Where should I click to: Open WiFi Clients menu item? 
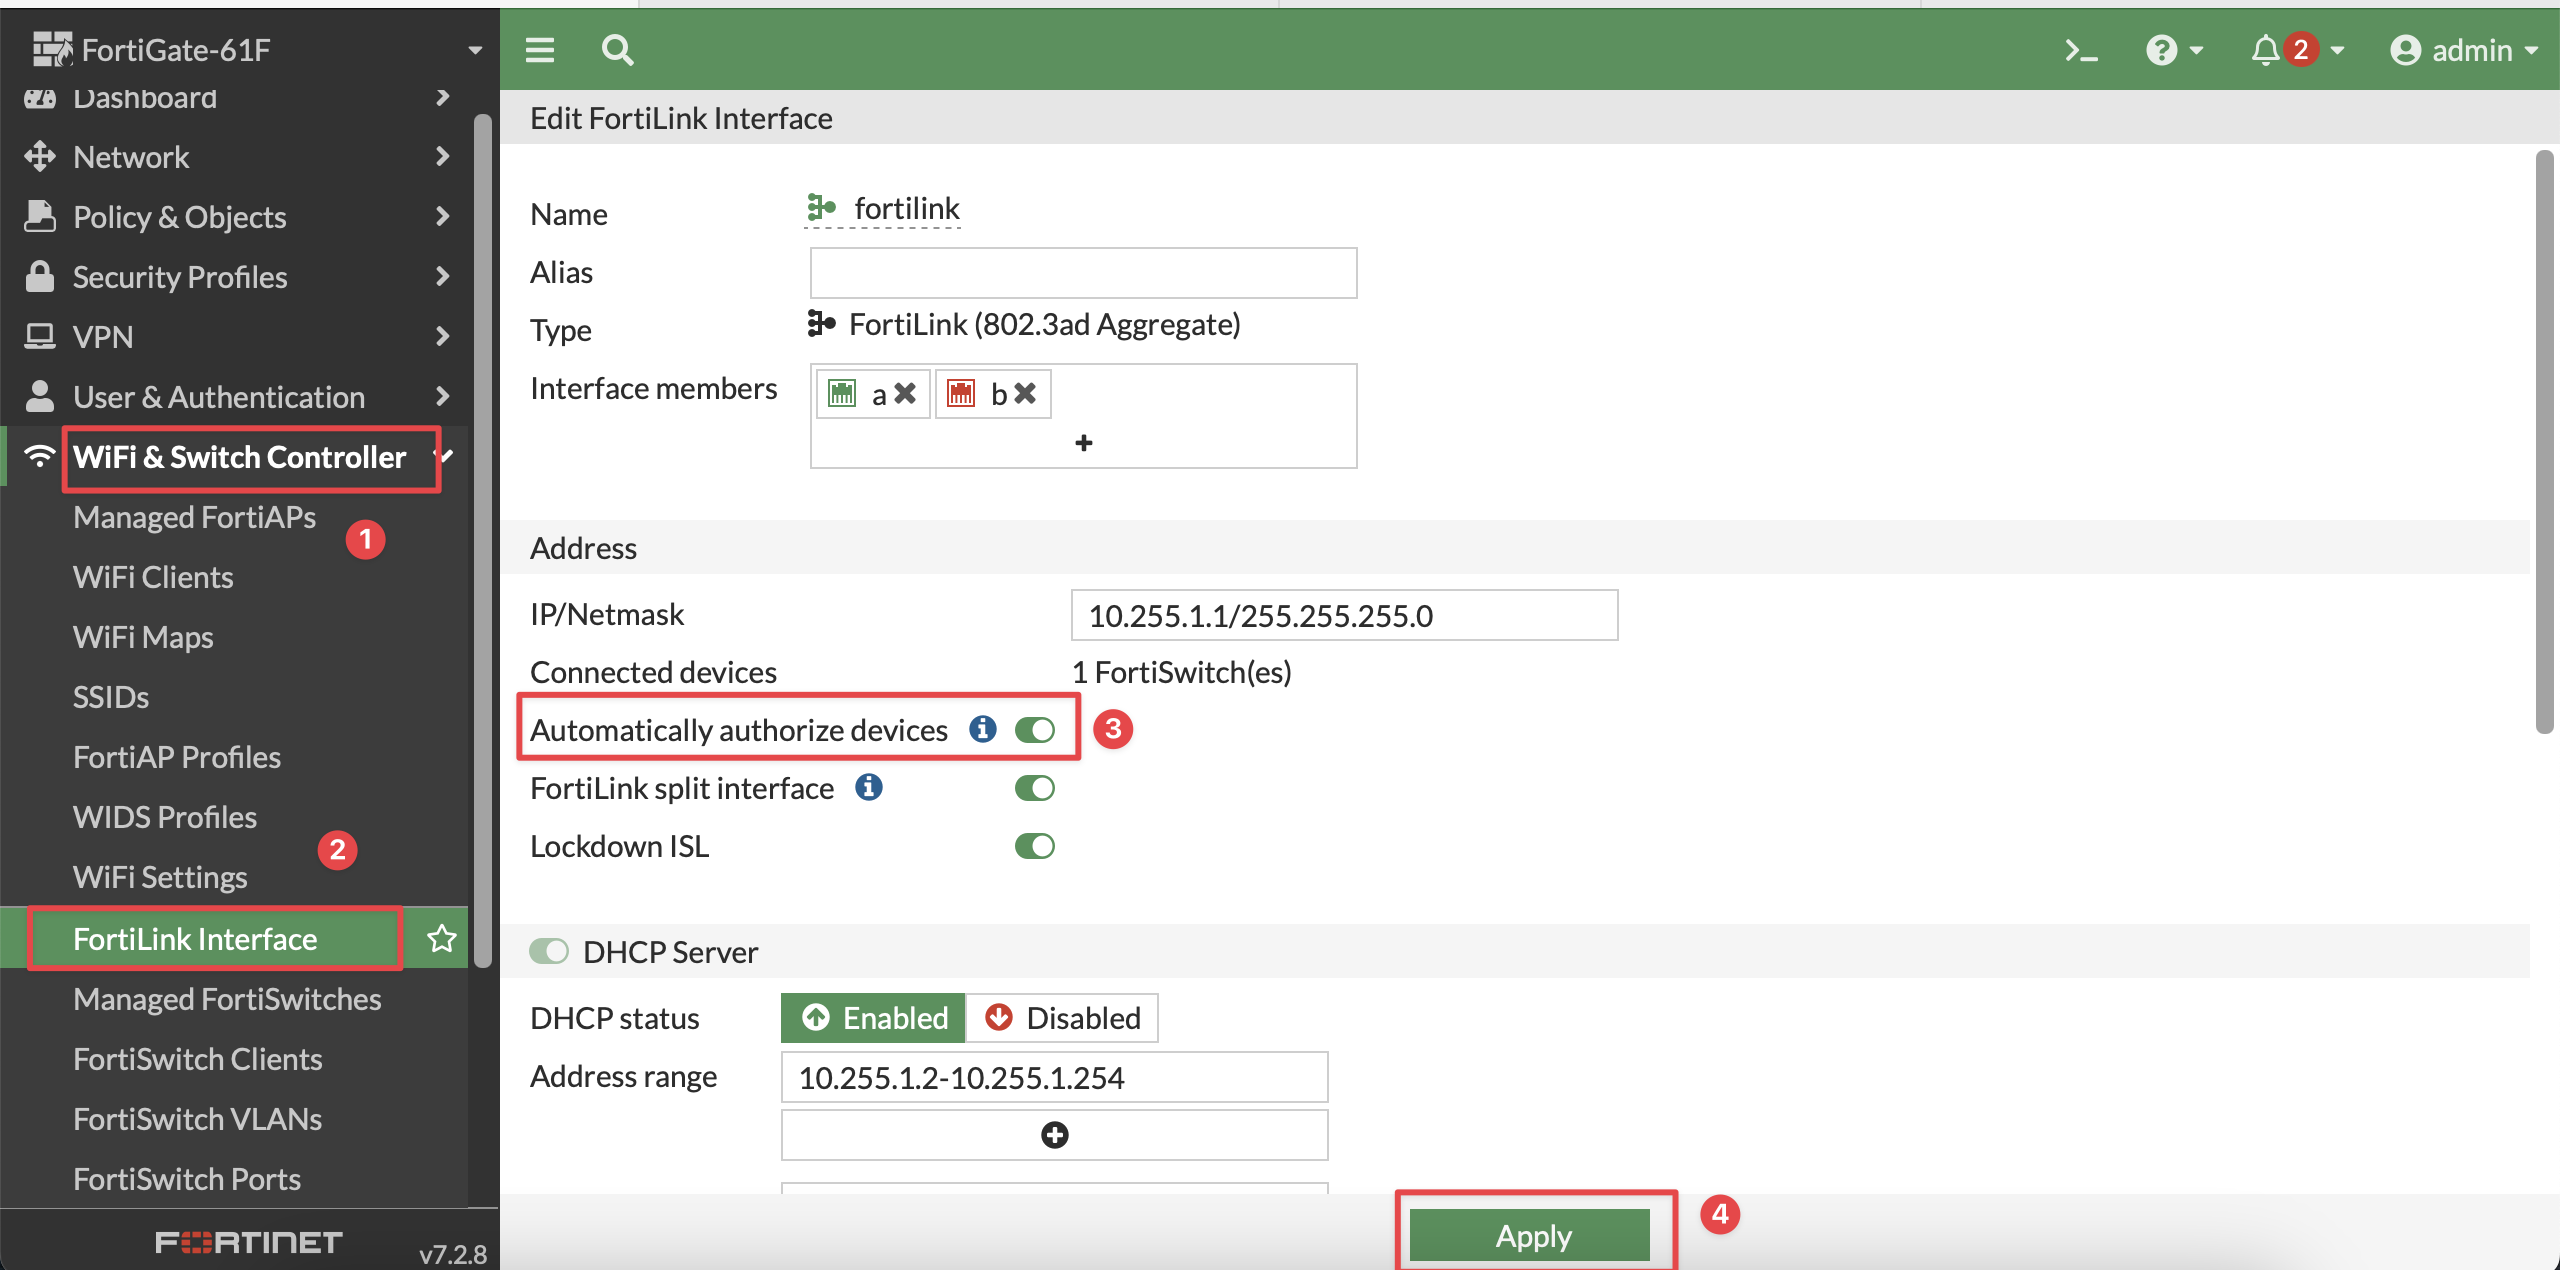point(153,577)
